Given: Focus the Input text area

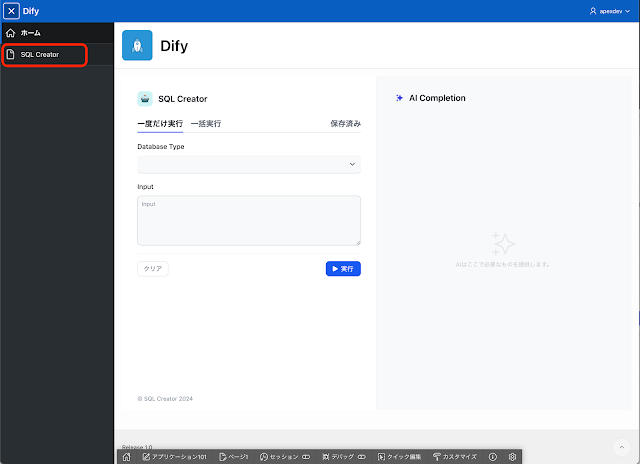Looking at the screenshot, I should pyautogui.click(x=249, y=220).
